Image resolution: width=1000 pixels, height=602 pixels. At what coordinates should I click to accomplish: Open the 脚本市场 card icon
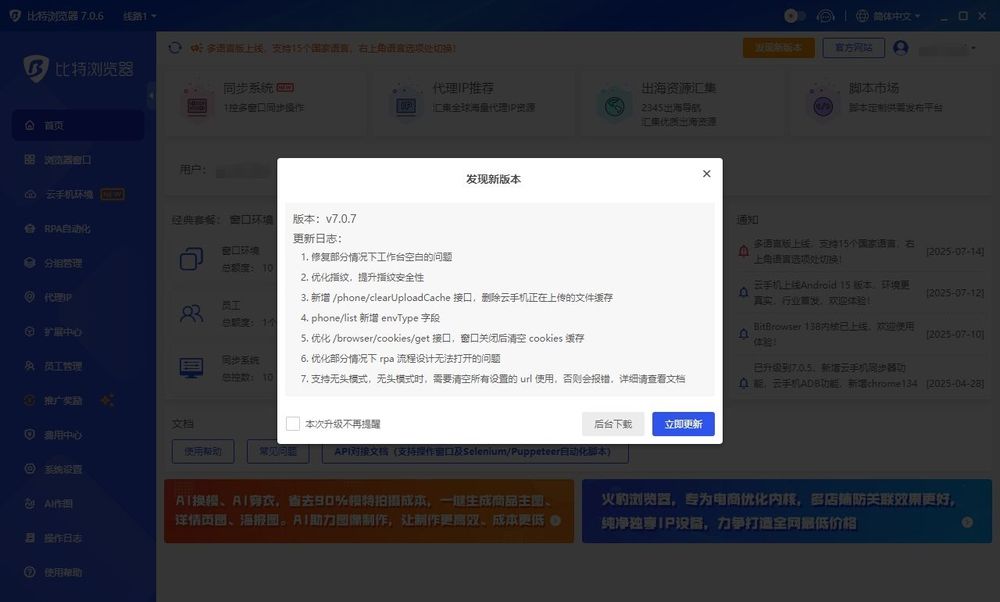pos(823,99)
